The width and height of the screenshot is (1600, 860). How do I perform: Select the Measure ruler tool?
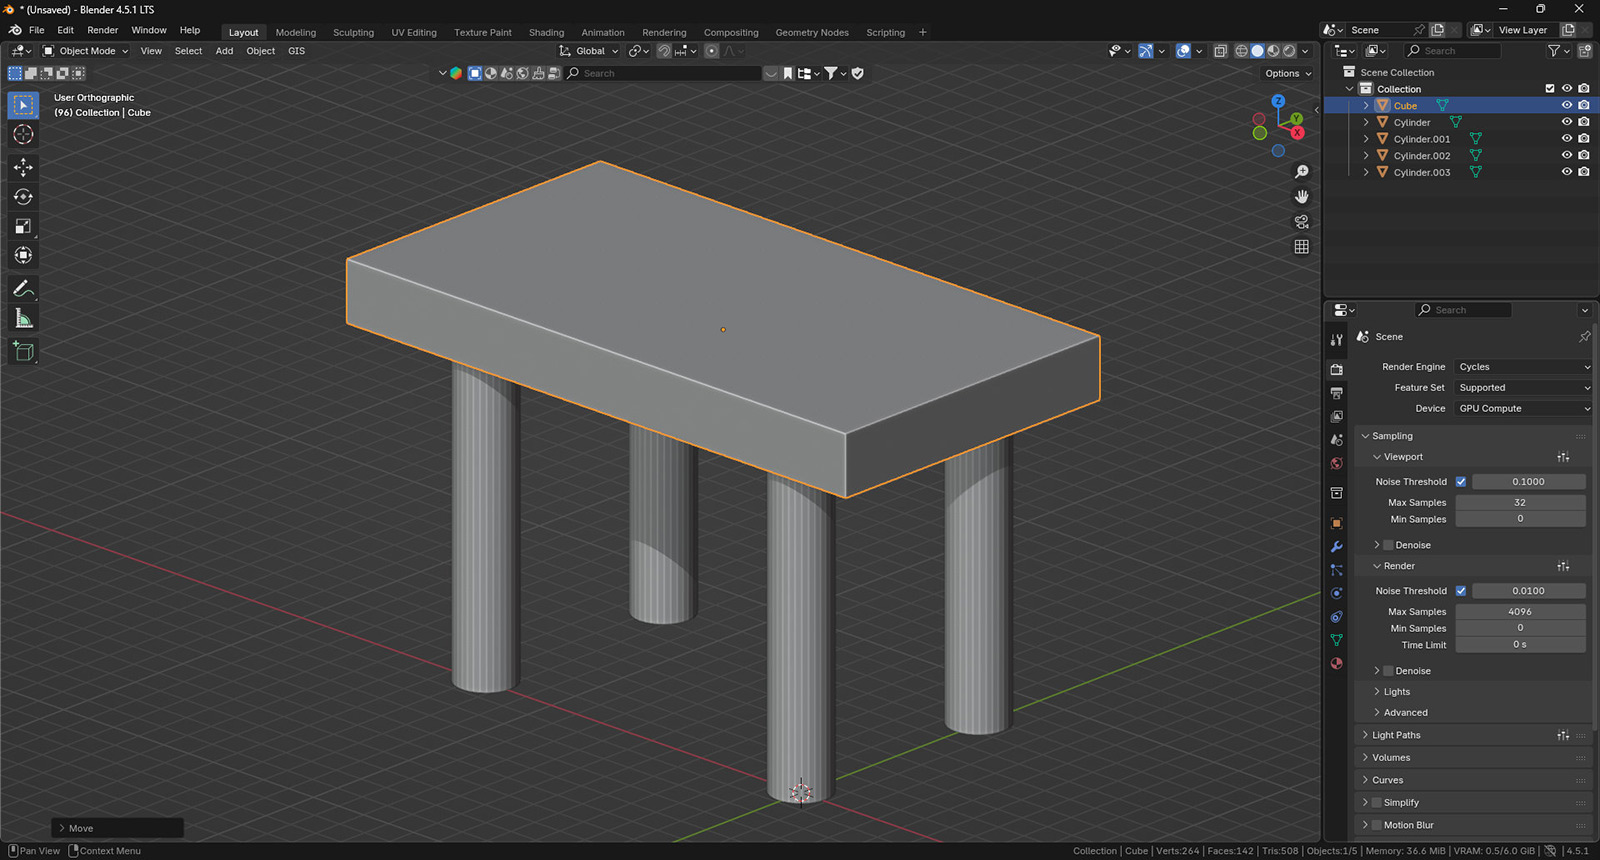coord(23,319)
